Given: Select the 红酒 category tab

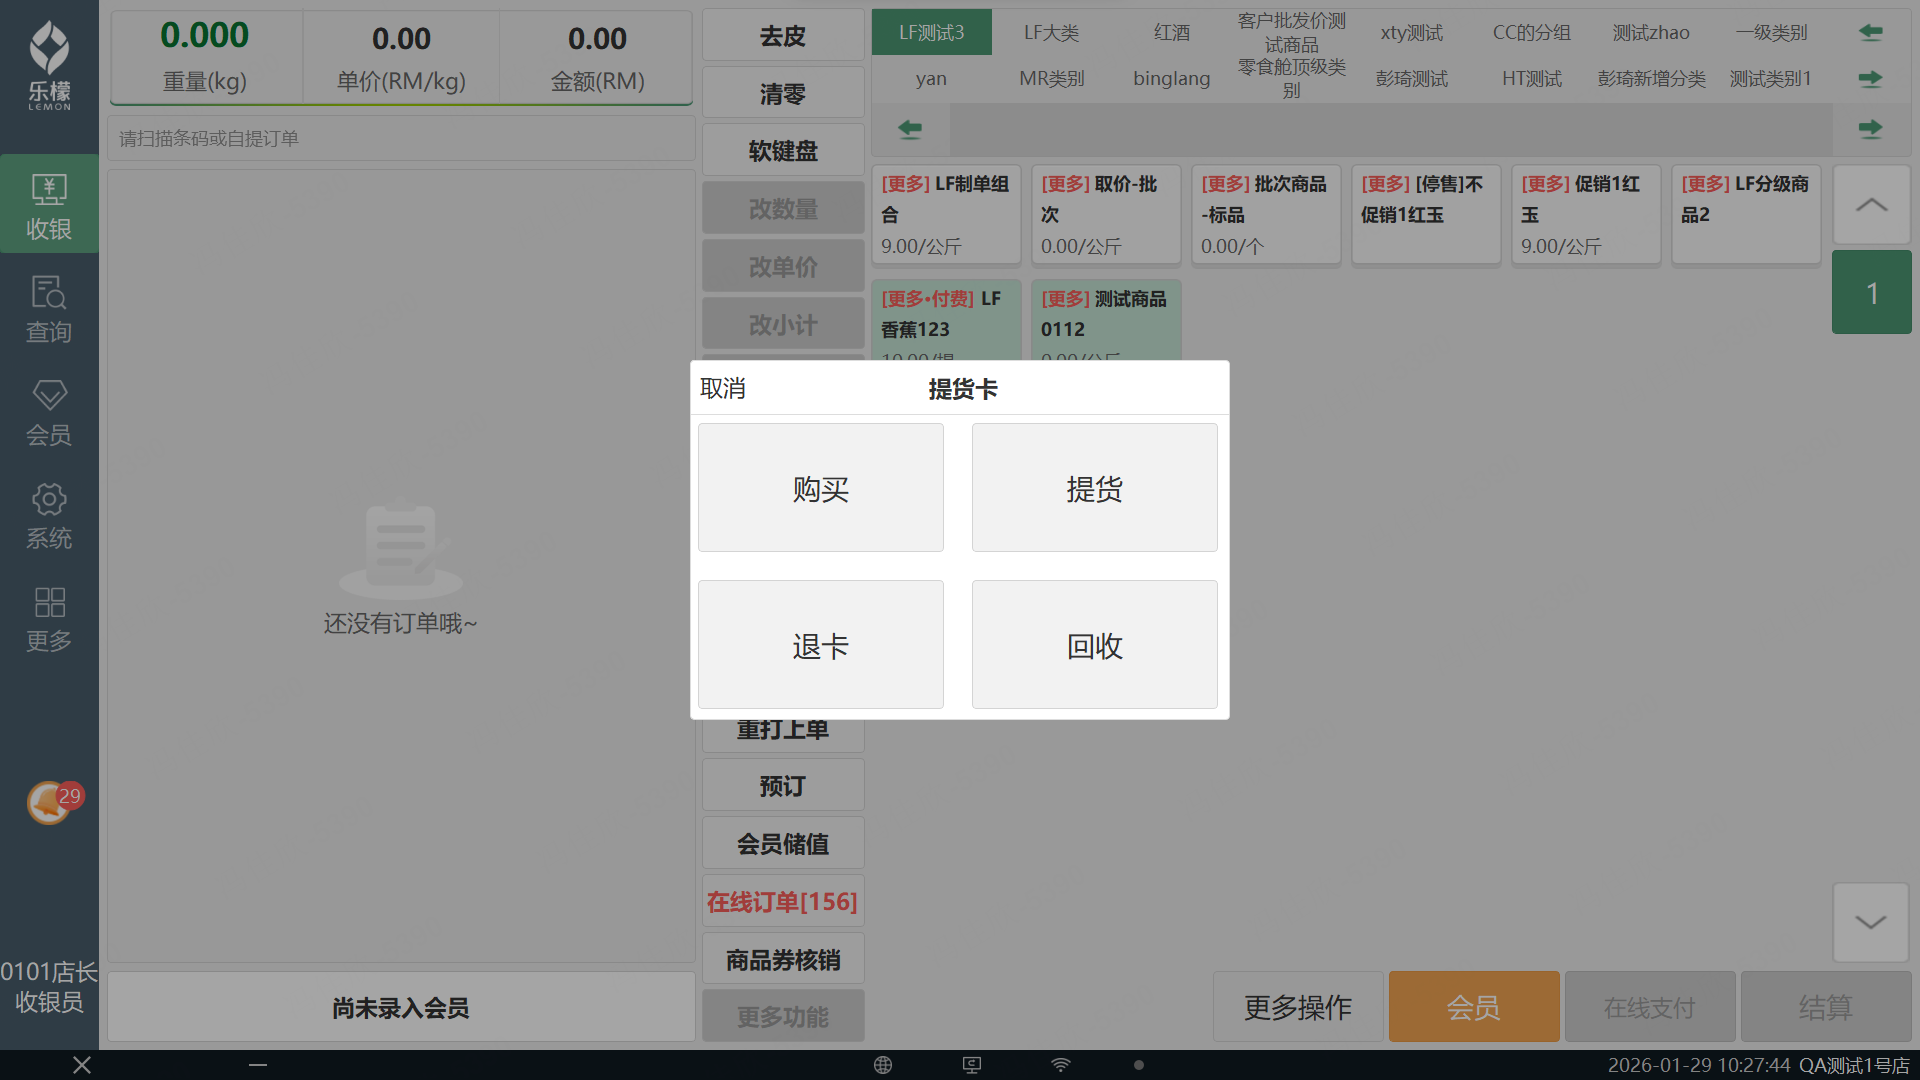Looking at the screenshot, I should [1171, 33].
